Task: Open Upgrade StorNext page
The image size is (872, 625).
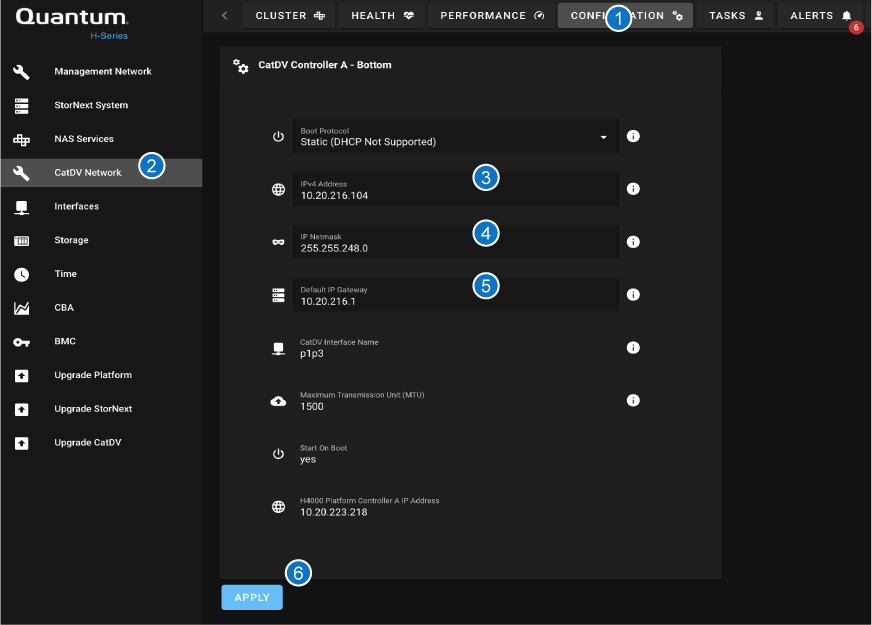Action: [x=101, y=409]
